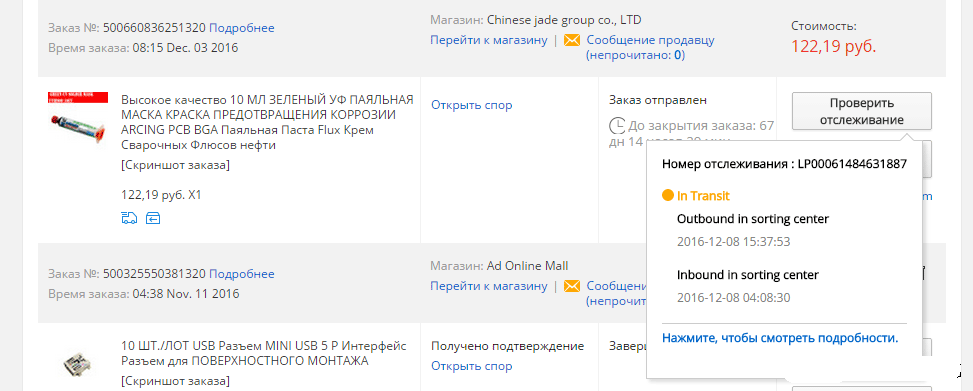The width and height of the screenshot is (973, 391).
Task: Click the envelope icon in Ad Online Mall order
Action: [x=572, y=286]
